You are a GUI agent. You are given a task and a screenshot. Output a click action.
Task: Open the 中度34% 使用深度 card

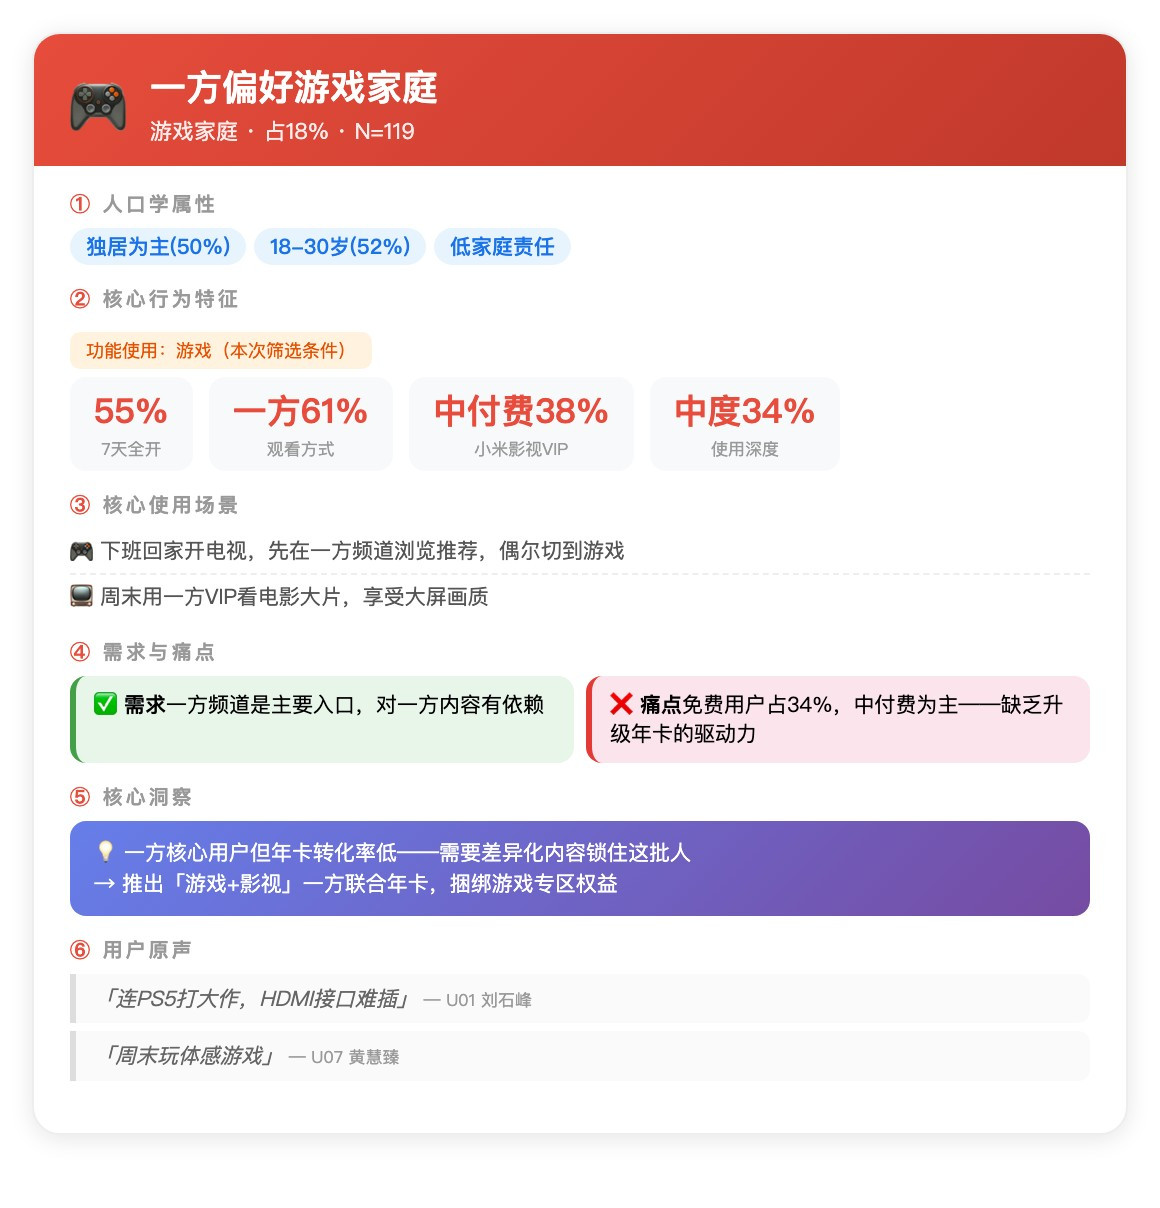pyautogui.click(x=745, y=424)
